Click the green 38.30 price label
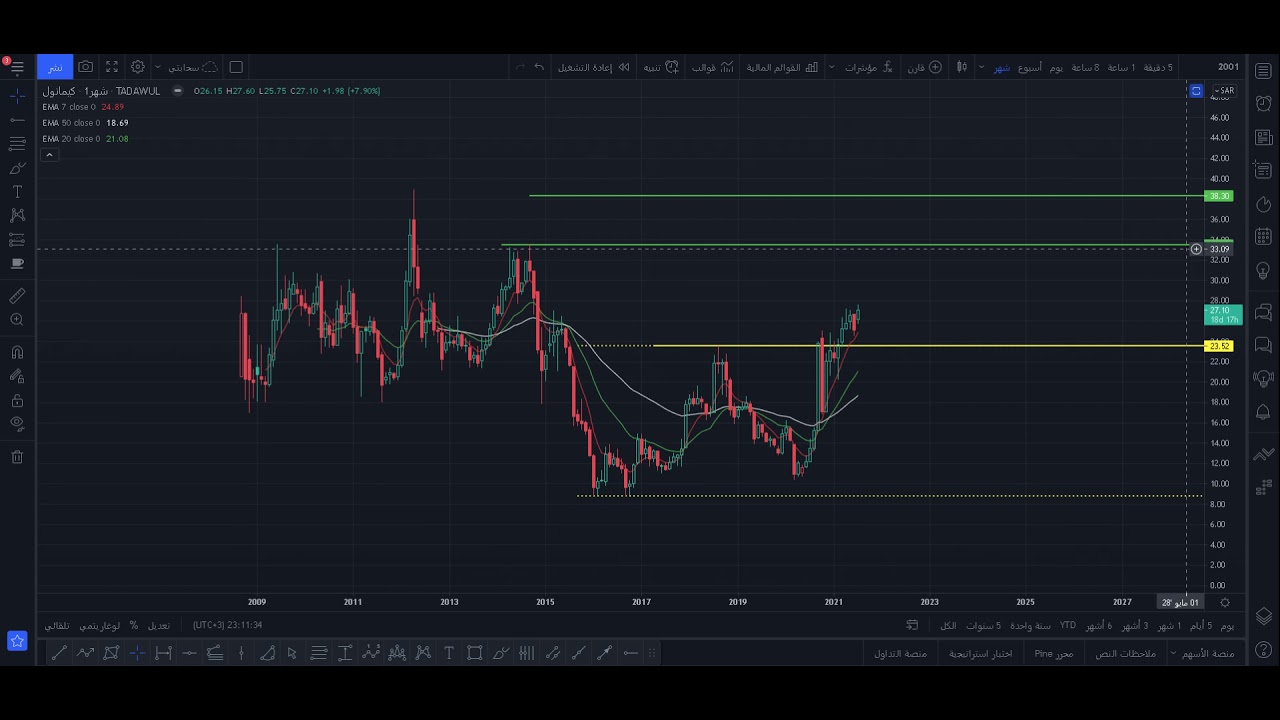1280x720 pixels. (1219, 196)
